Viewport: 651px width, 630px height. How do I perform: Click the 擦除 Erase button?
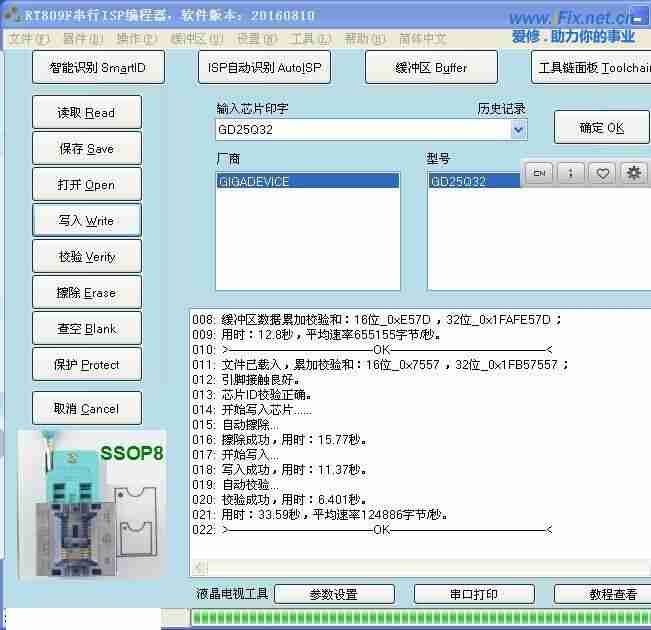86,293
